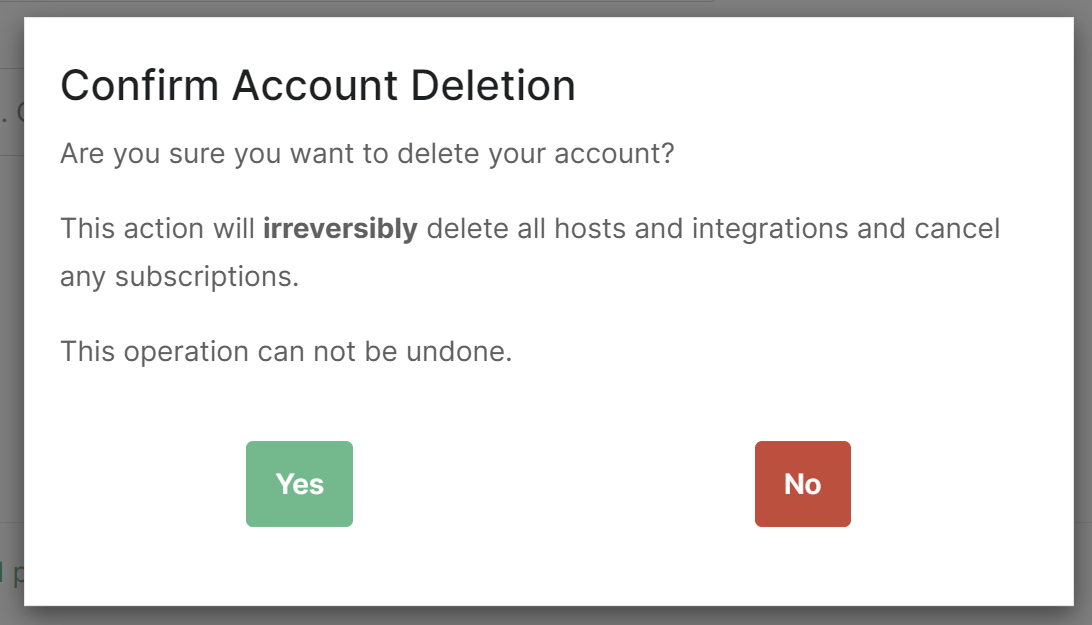Click the words delete all in the warning
The width and height of the screenshot is (1092, 625).
coord(486,229)
